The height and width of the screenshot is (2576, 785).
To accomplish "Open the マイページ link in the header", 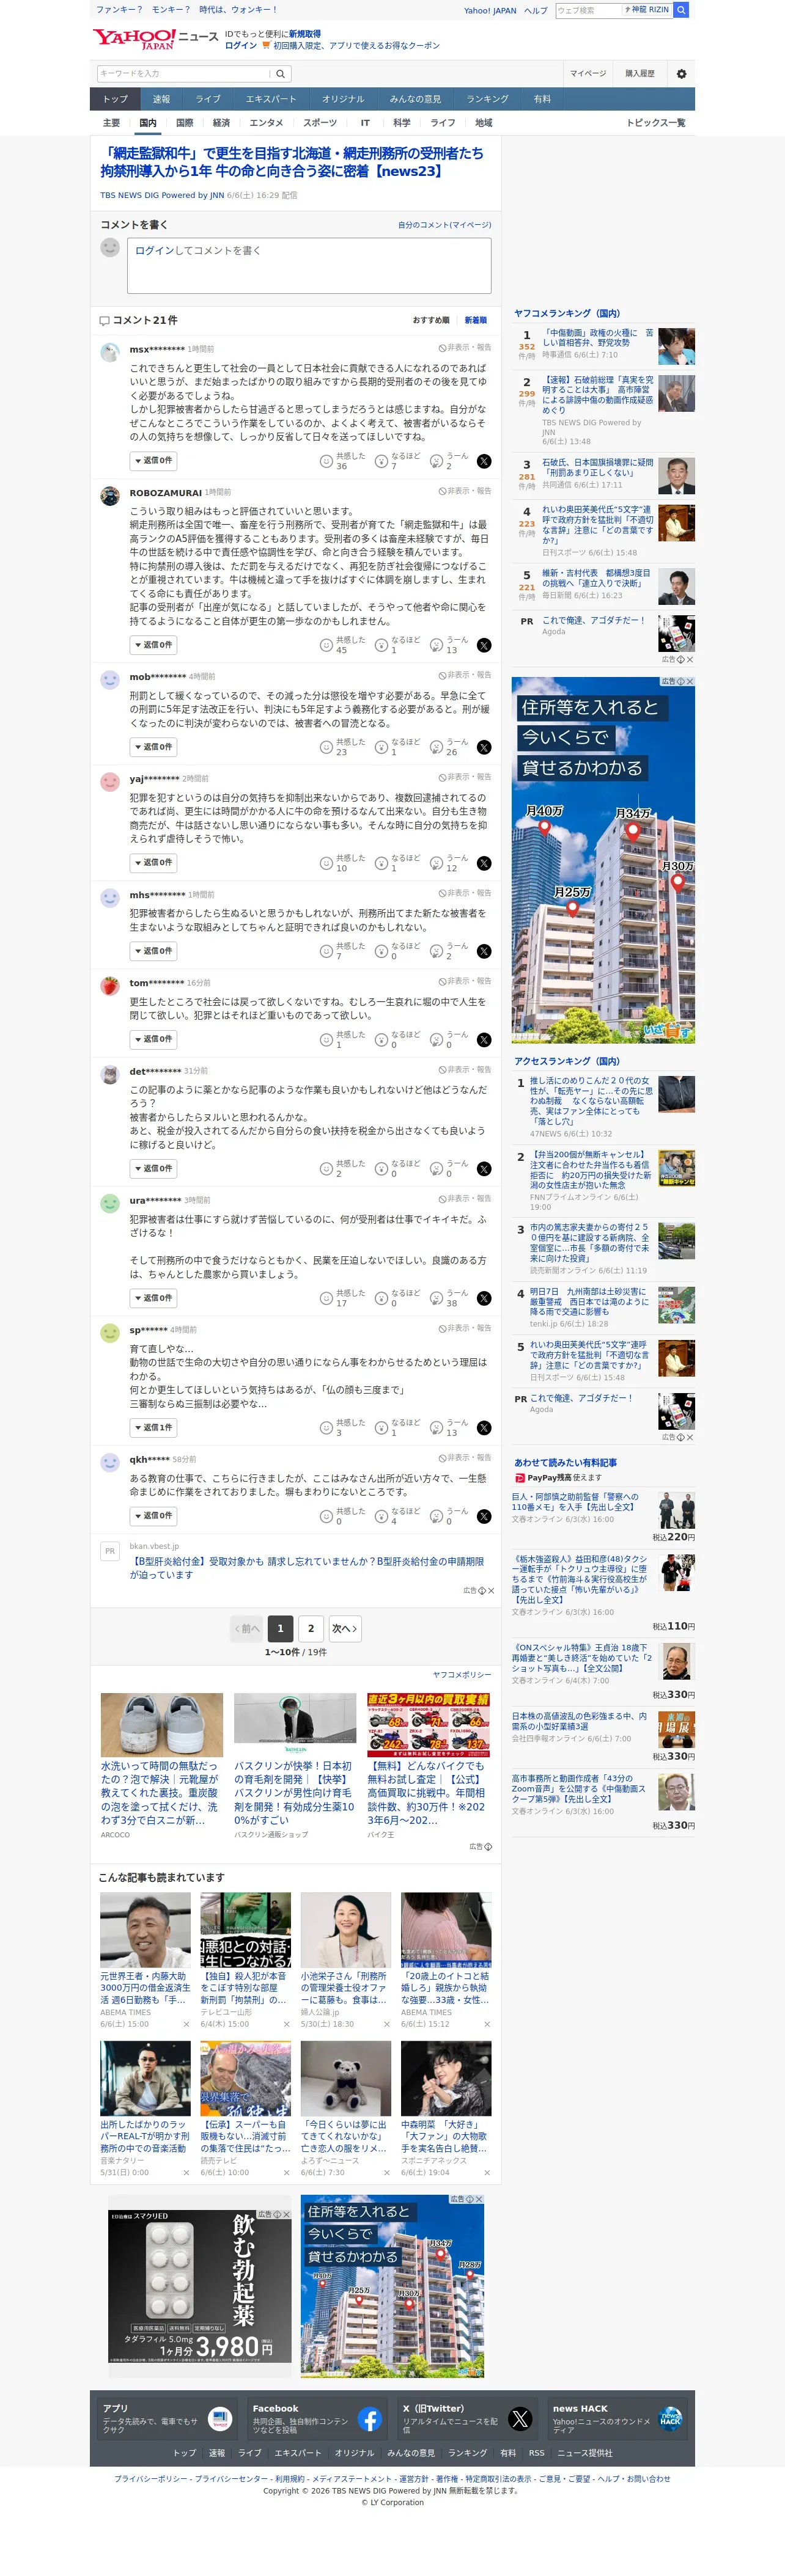I will click(x=588, y=73).
